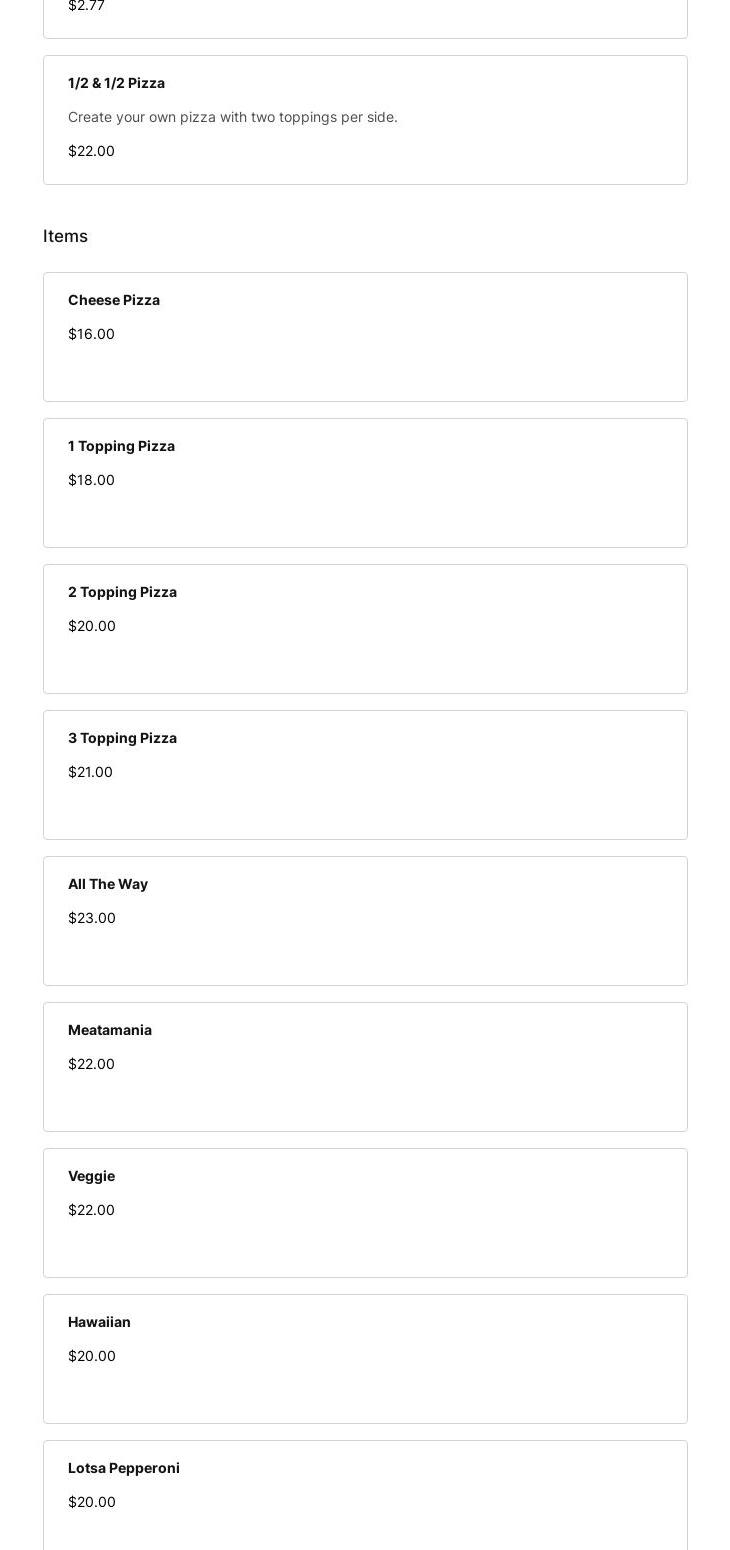Click the $21.00 price for 3 Topping Pizza

point(90,772)
